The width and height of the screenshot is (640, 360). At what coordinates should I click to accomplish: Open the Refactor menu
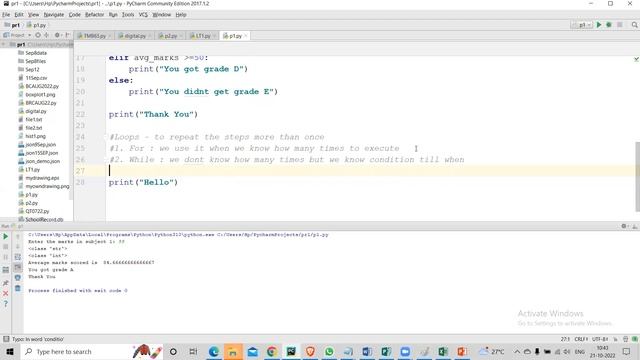point(94,15)
